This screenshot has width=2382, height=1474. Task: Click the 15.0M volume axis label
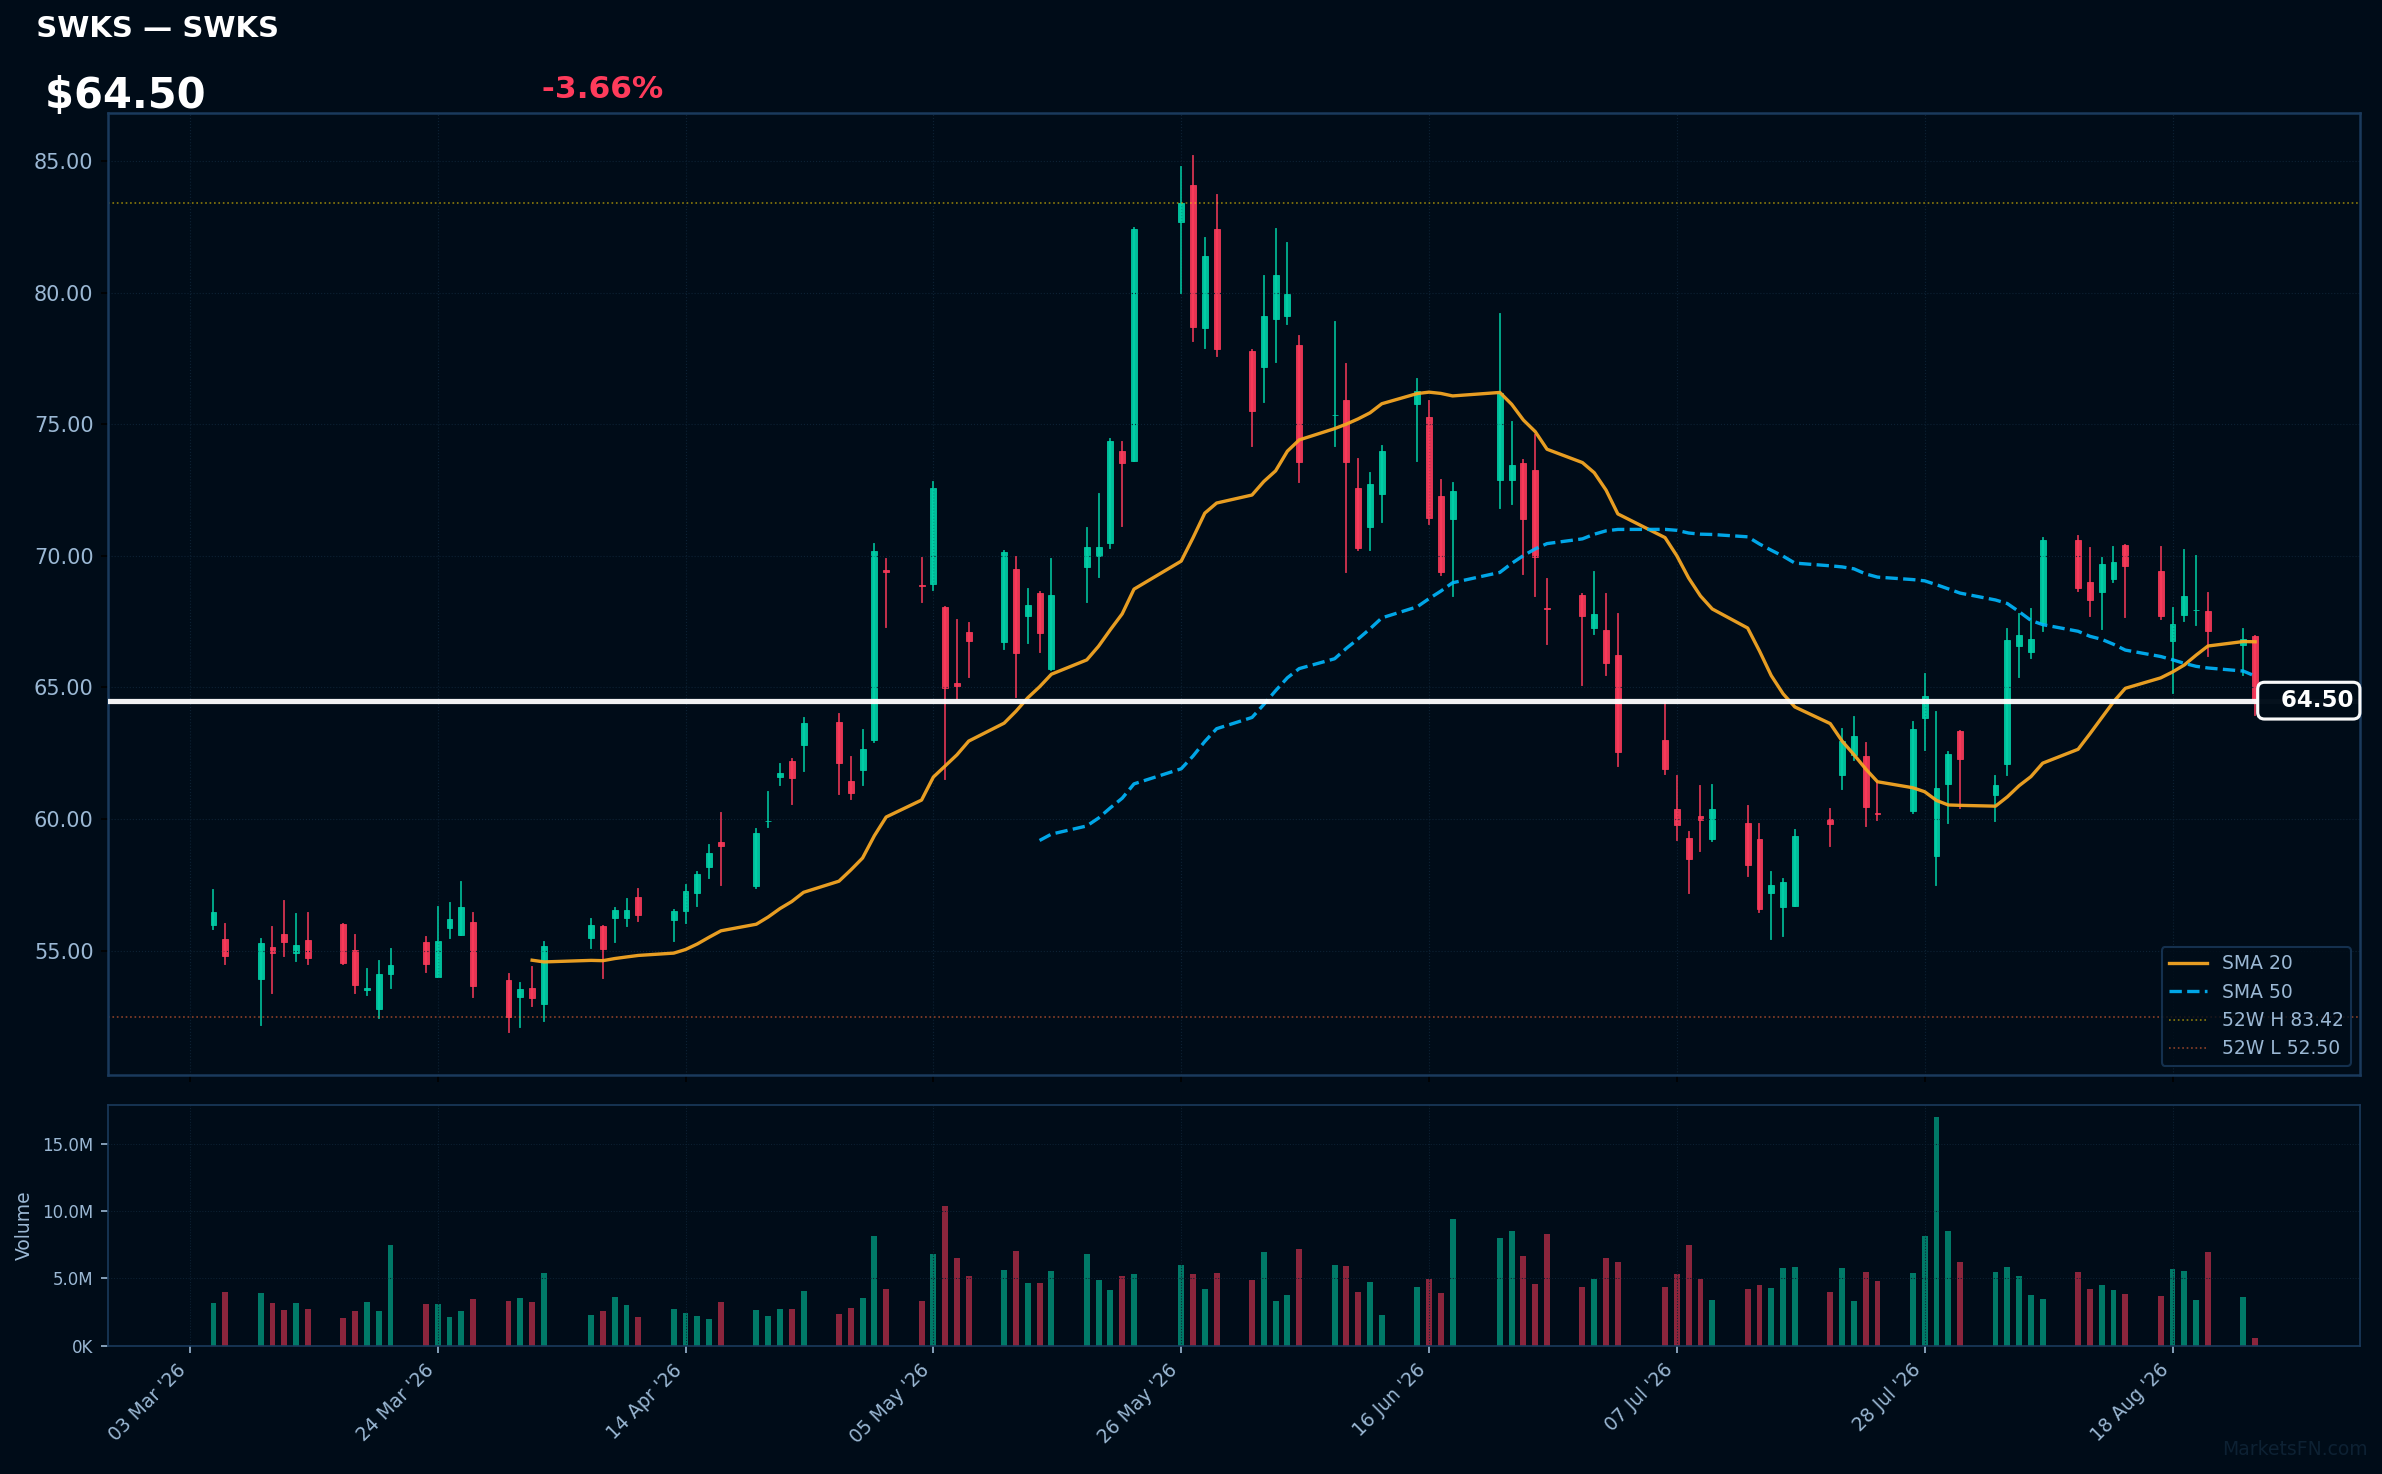pyautogui.click(x=68, y=1145)
